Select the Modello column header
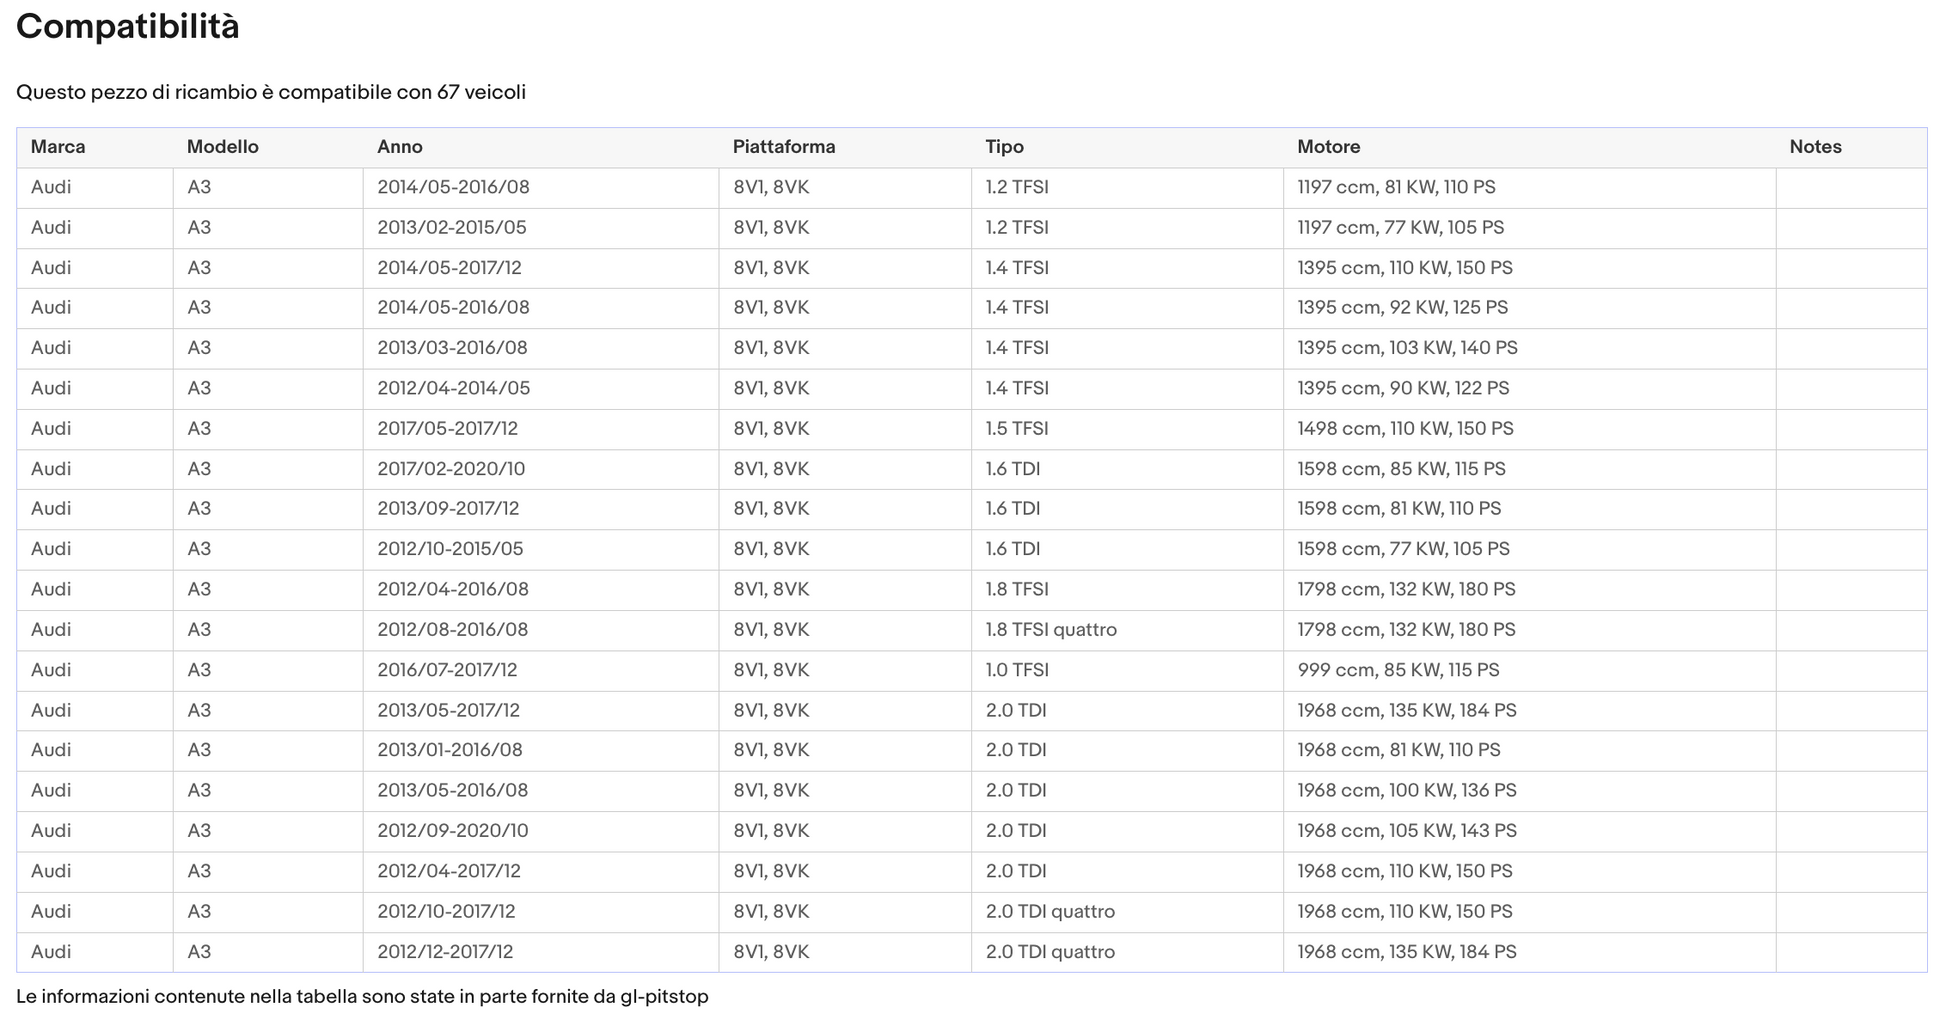Screen dimensions: 1946x1026 [x=222, y=147]
